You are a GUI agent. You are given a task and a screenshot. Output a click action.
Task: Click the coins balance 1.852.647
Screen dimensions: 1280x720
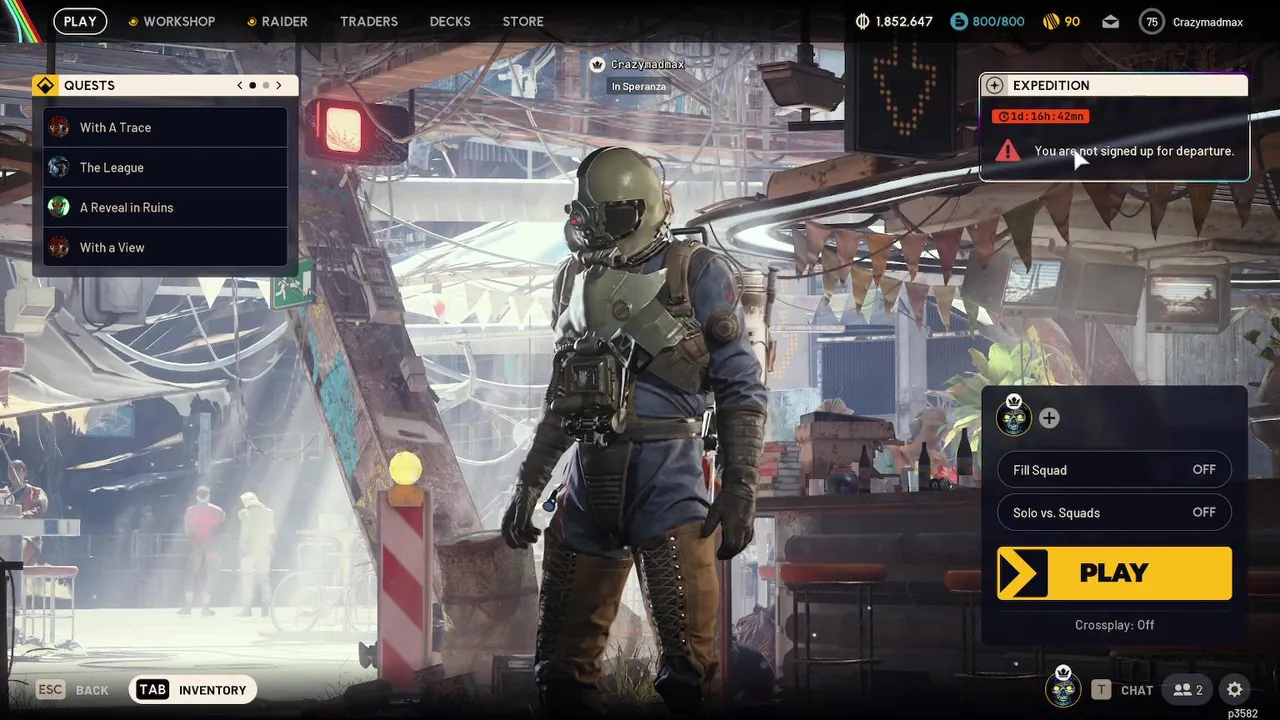[x=895, y=21]
